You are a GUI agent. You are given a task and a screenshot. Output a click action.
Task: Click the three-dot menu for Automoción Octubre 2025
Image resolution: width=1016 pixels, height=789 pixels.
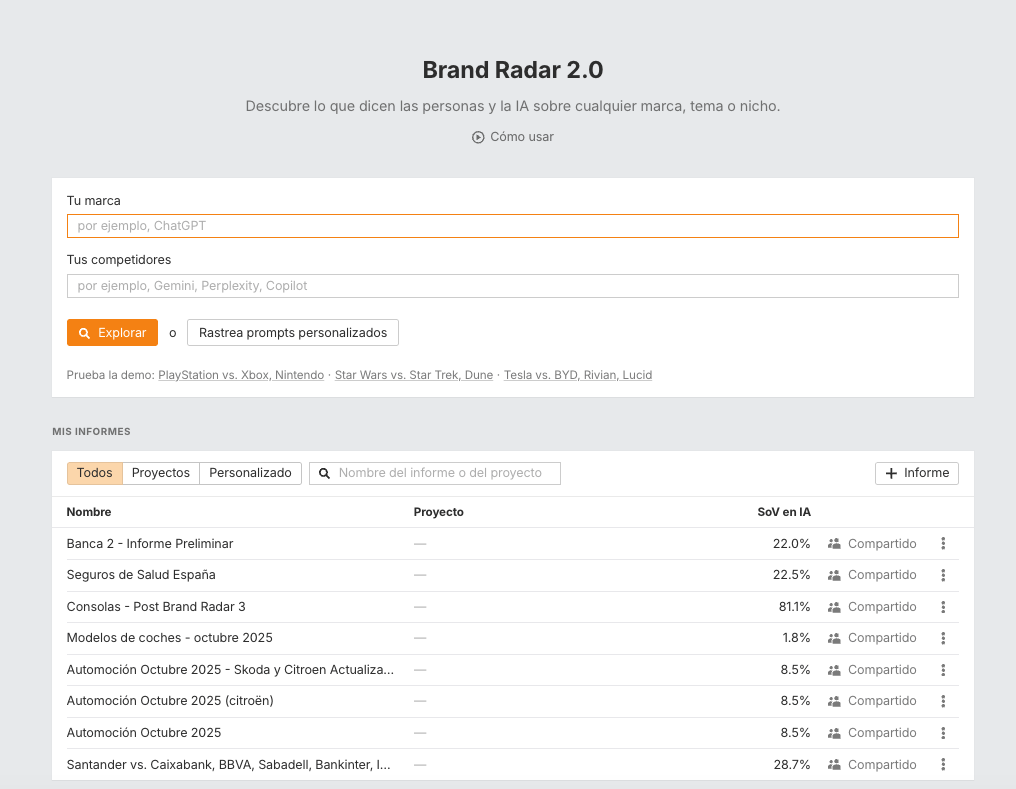(942, 732)
